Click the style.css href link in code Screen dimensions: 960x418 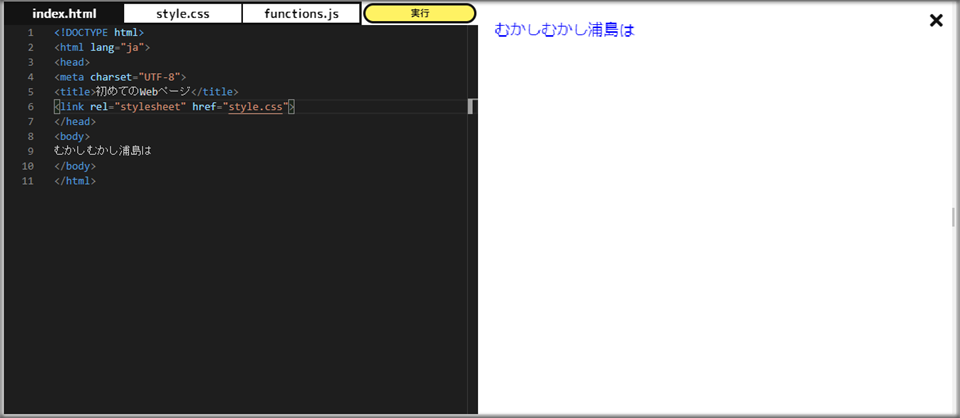point(255,107)
